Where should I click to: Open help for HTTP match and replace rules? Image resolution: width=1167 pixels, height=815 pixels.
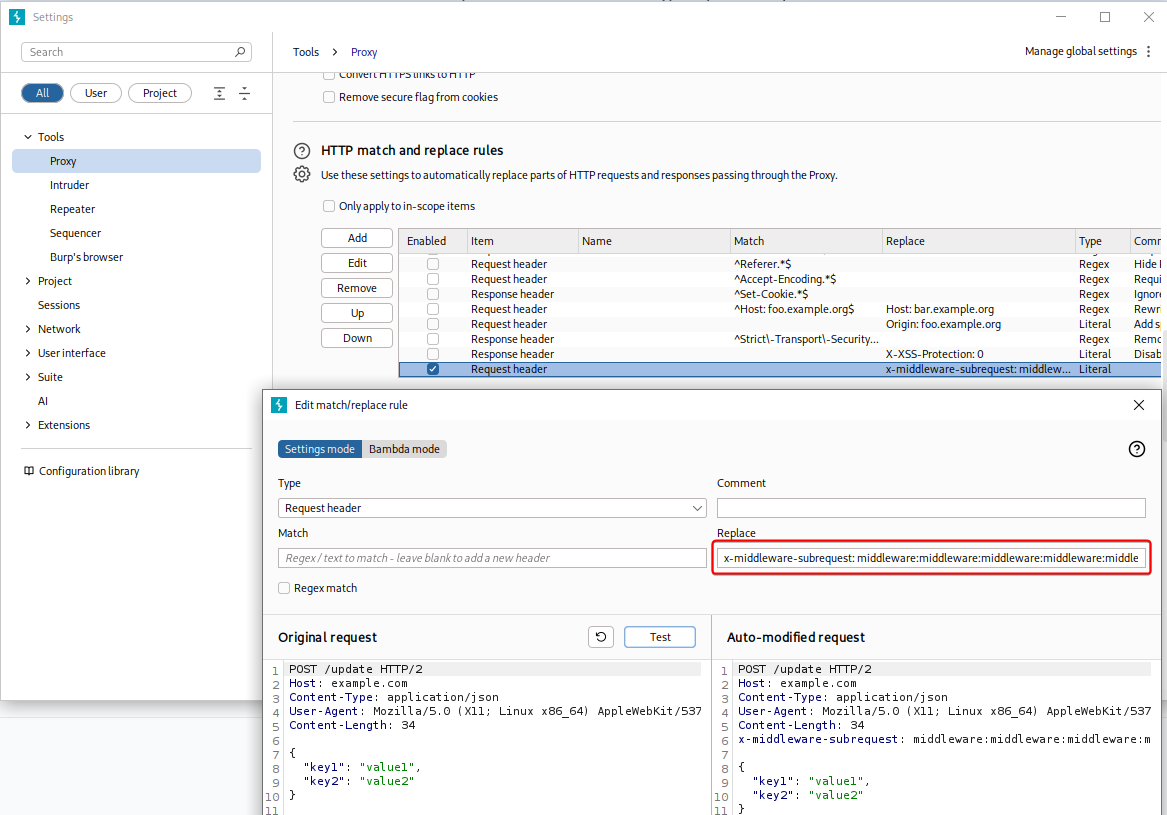[x=302, y=151]
